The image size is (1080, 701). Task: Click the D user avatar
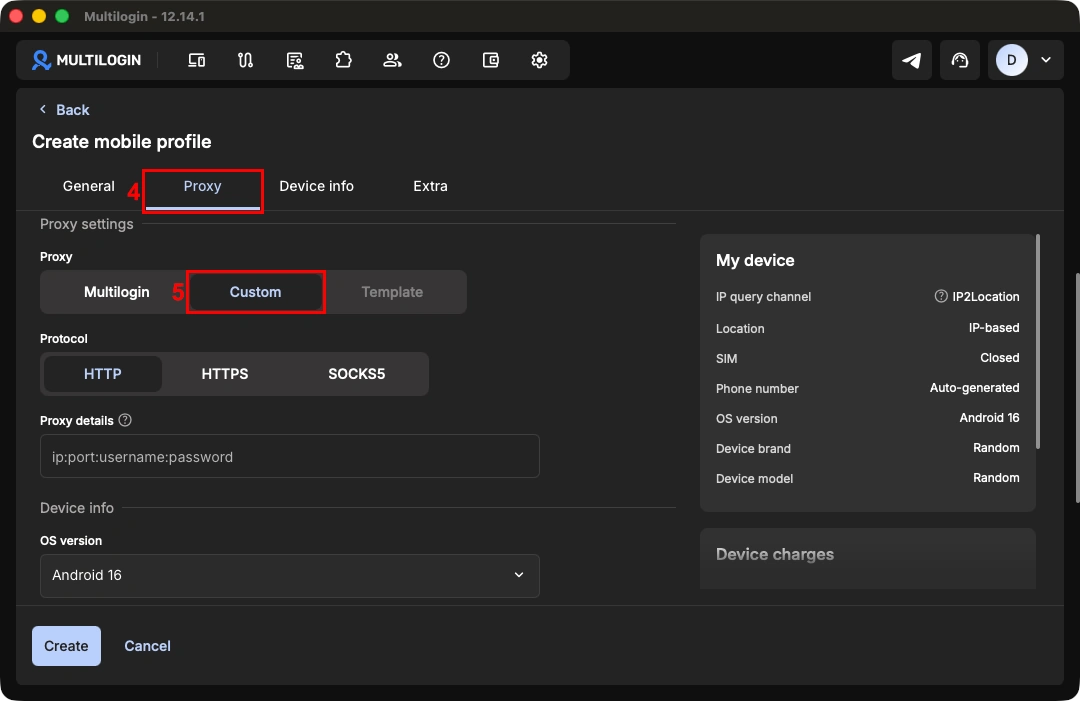click(x=1011, y=61)
